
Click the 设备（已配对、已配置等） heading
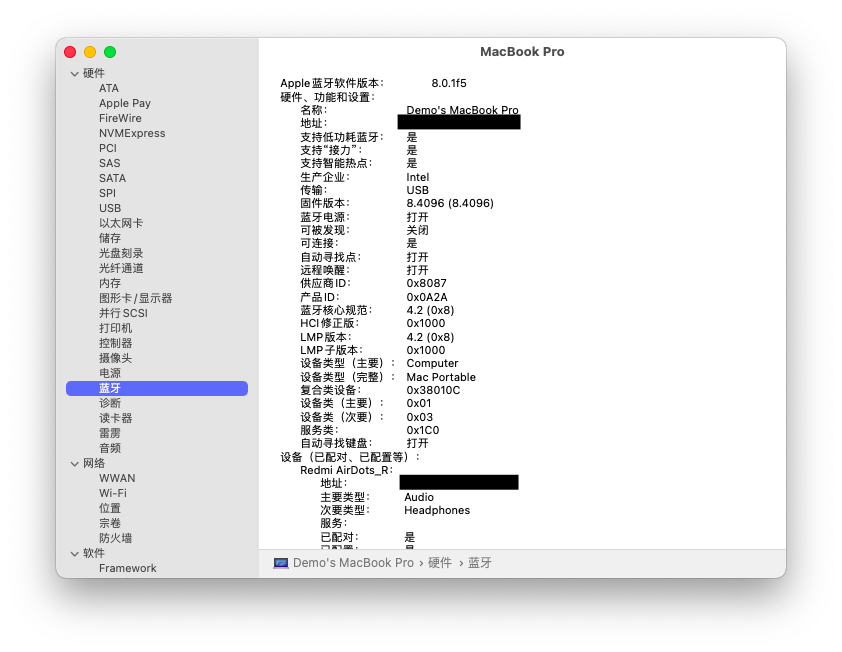pos(350,457)
